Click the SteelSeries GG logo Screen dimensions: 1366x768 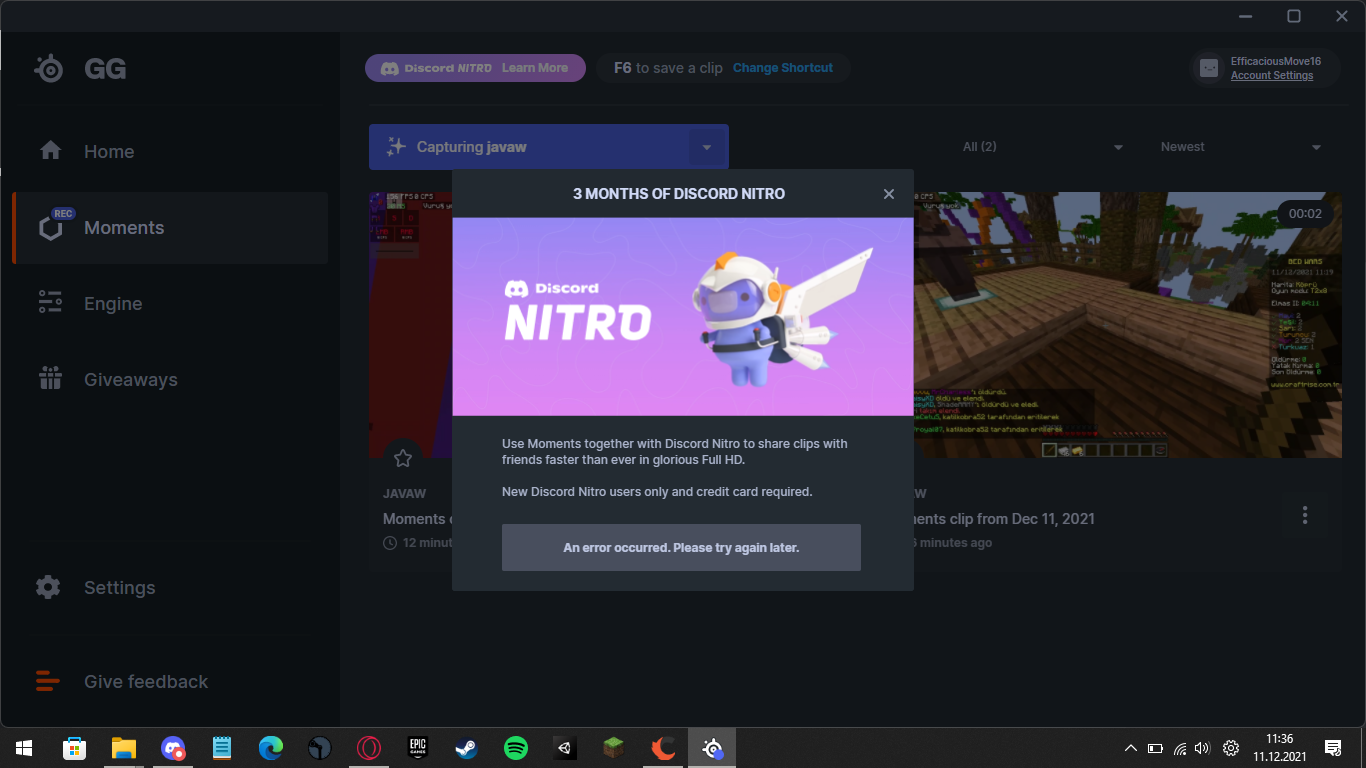[x=80, y=68]
